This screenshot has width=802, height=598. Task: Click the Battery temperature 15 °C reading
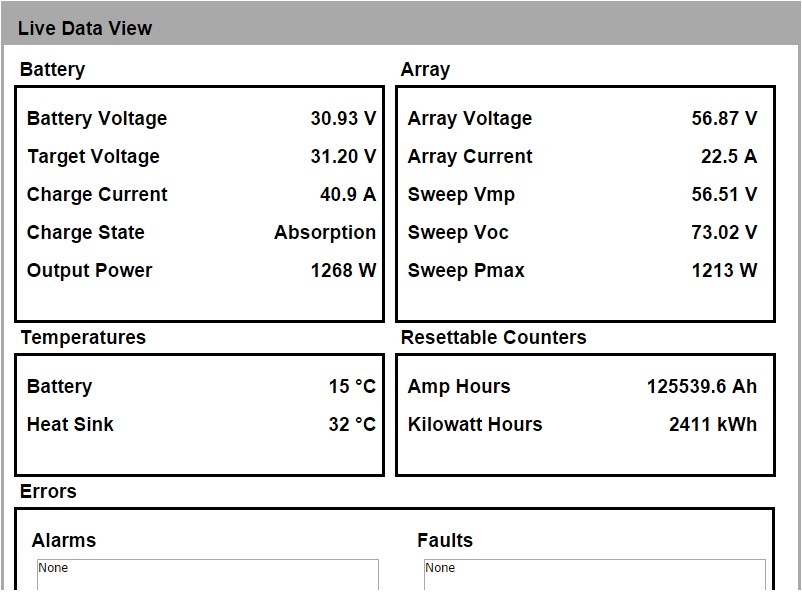click(x=352, y=386)
